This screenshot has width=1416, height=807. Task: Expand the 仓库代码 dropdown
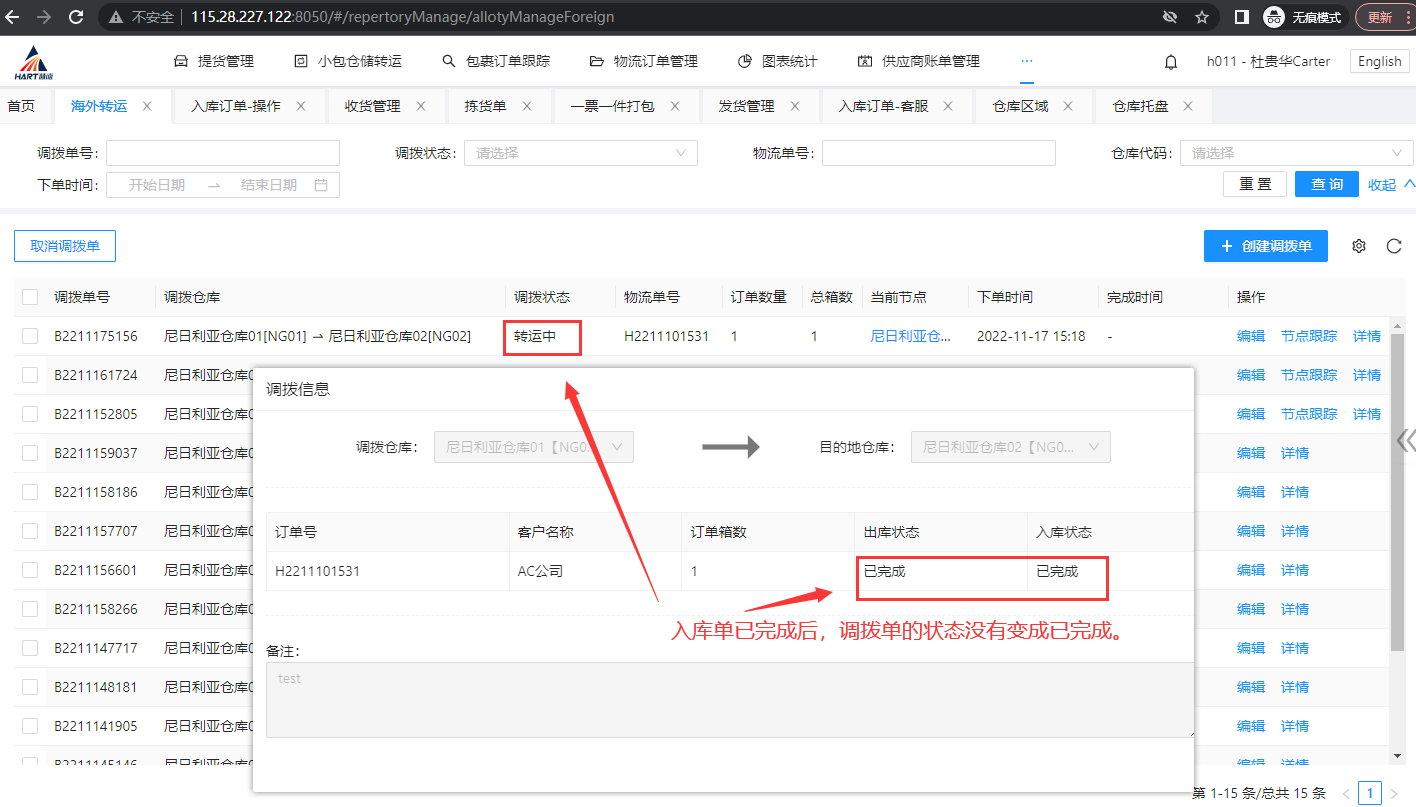1296,153
